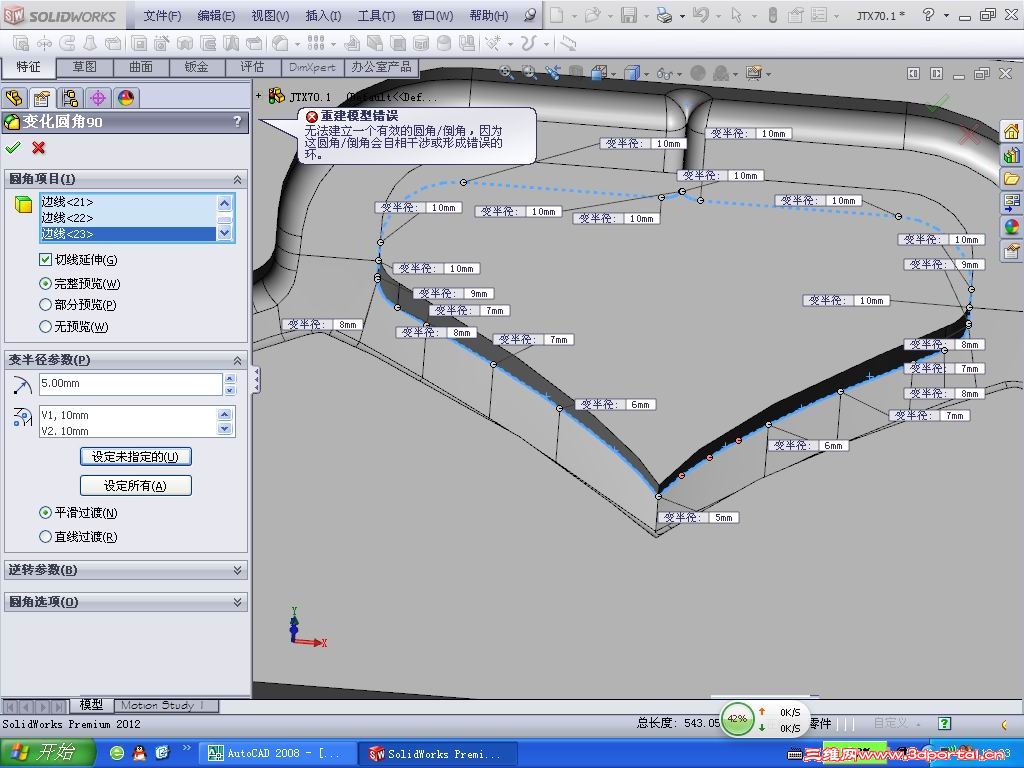Expand the 逆转参数 section
This screenshot has height=768, width=1024.
tap(237, 570)
